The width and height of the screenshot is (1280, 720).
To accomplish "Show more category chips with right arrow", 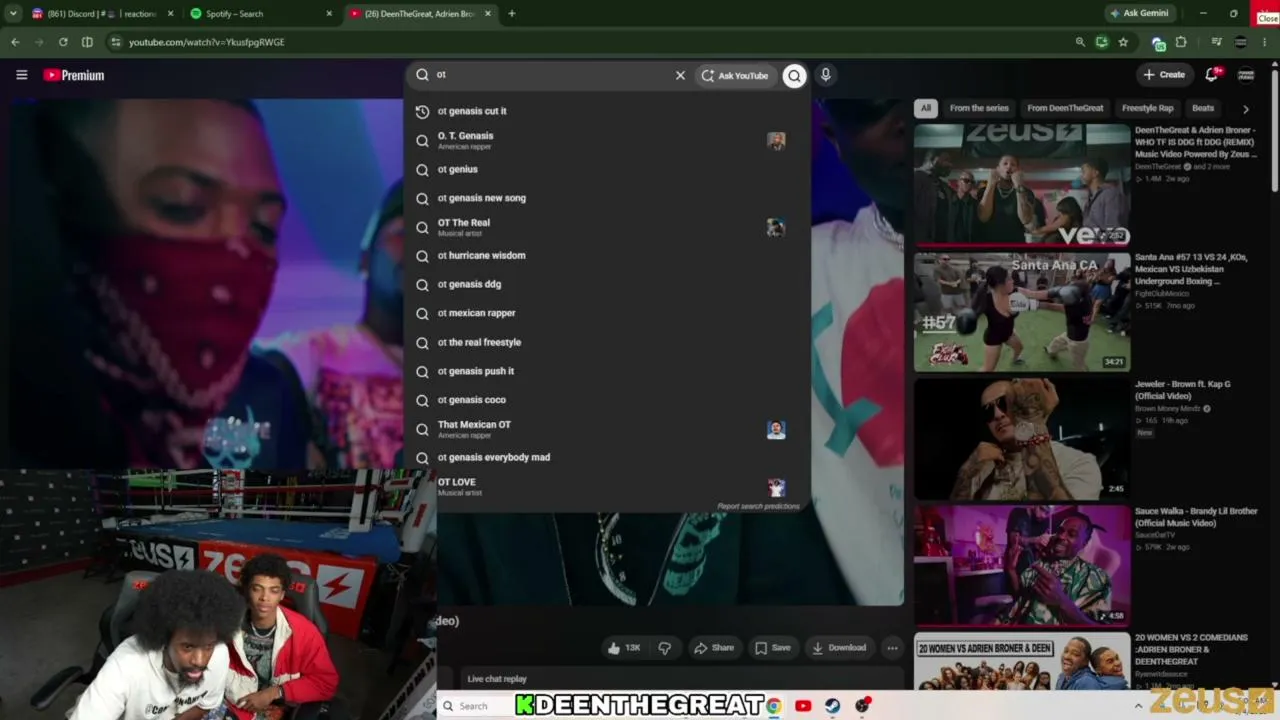I will click(1246, 108).
